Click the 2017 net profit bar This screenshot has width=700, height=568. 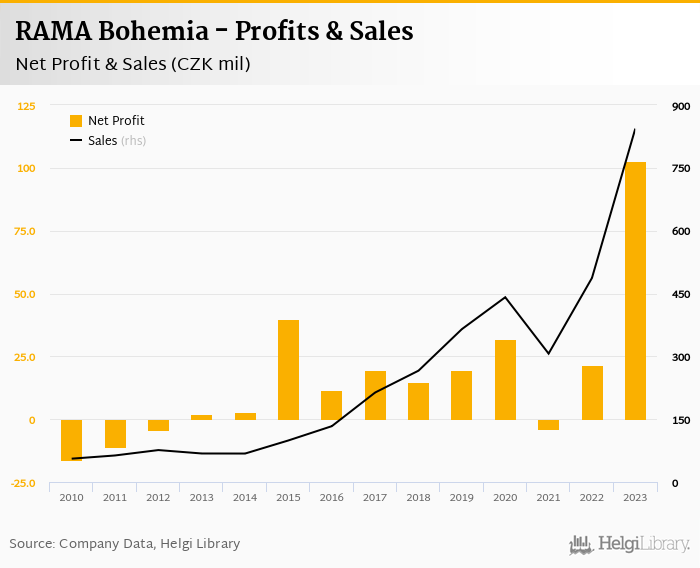tap(375, 395)
